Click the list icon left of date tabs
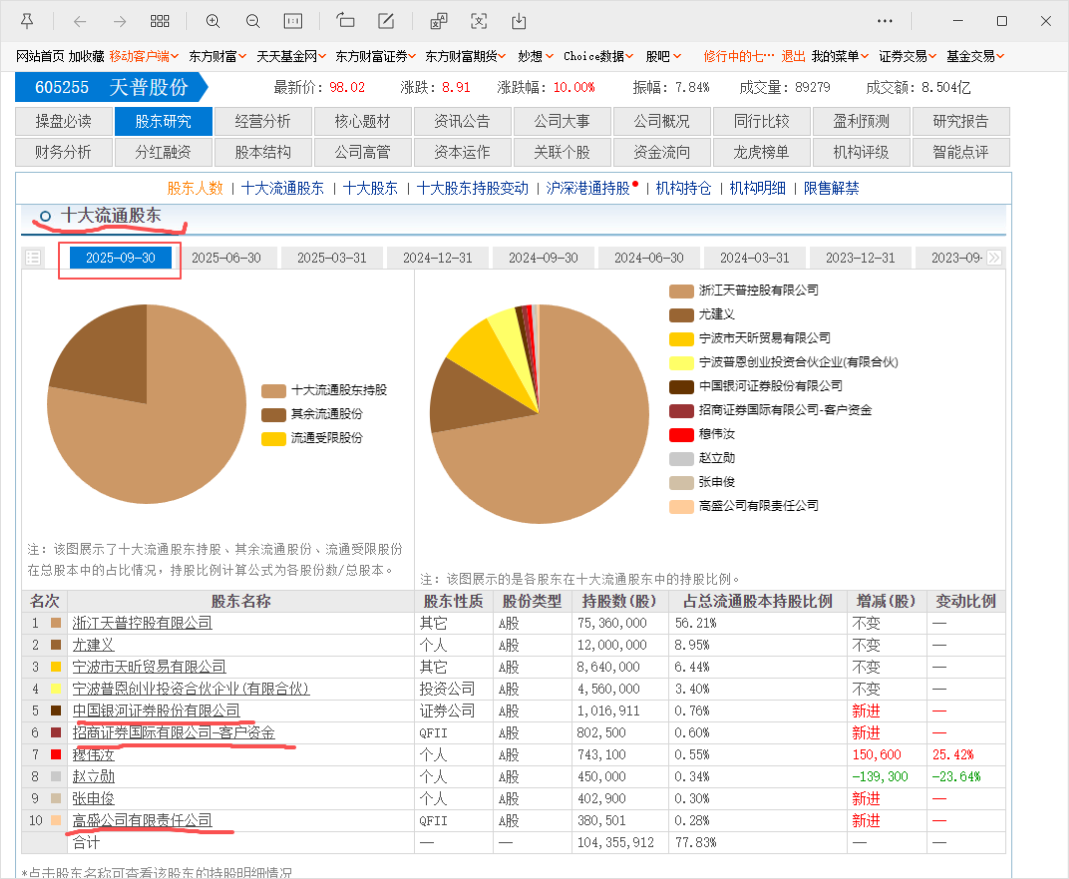The width and height of the screenshot is (1069, 879). pyautogui.click(x=33, y=258)
